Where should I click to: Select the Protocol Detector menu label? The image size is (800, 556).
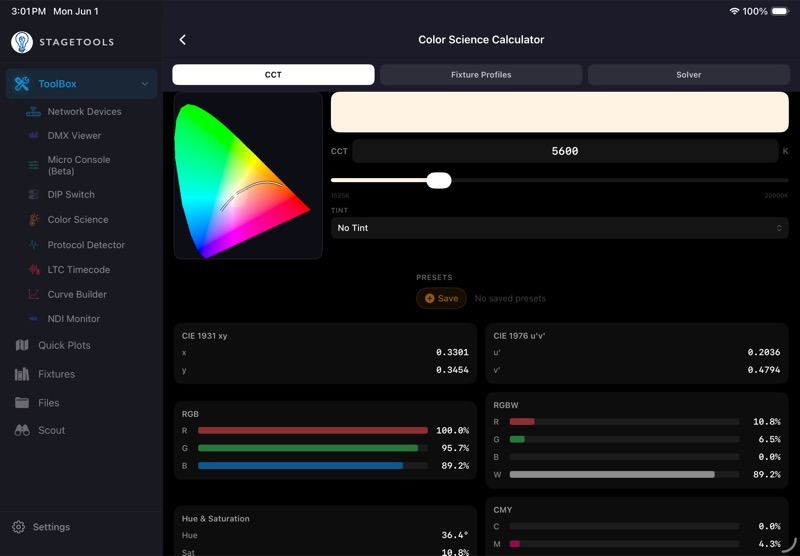point(86,245)
